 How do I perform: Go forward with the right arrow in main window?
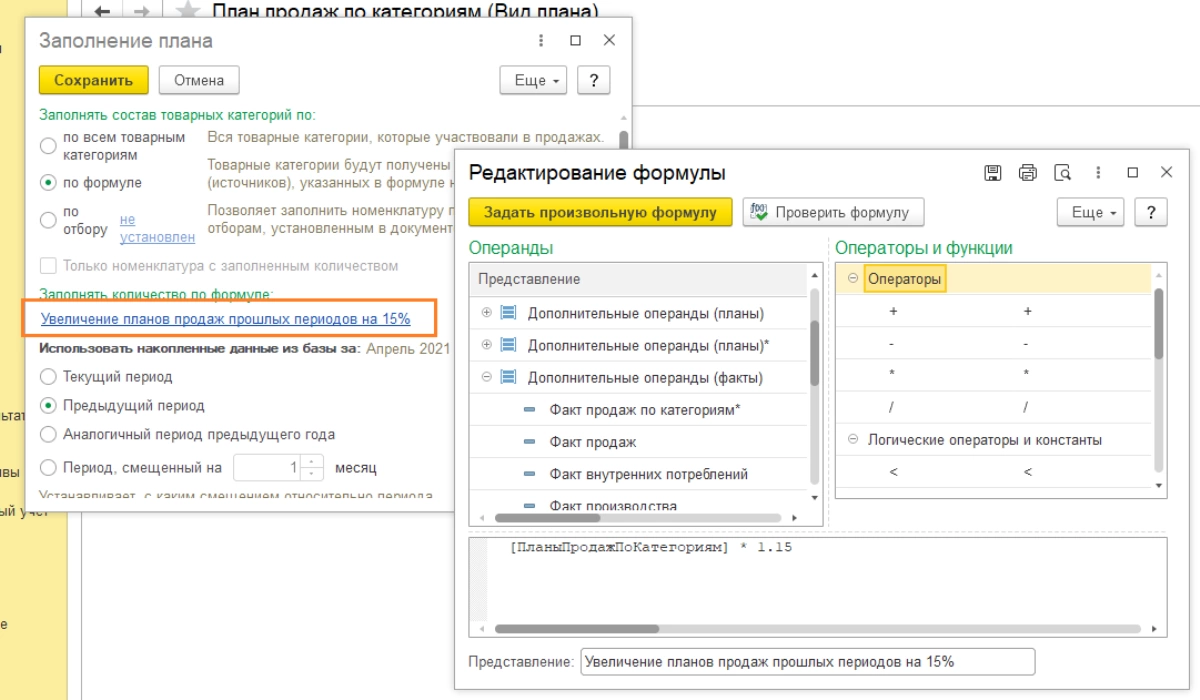(x=142, y=12)
